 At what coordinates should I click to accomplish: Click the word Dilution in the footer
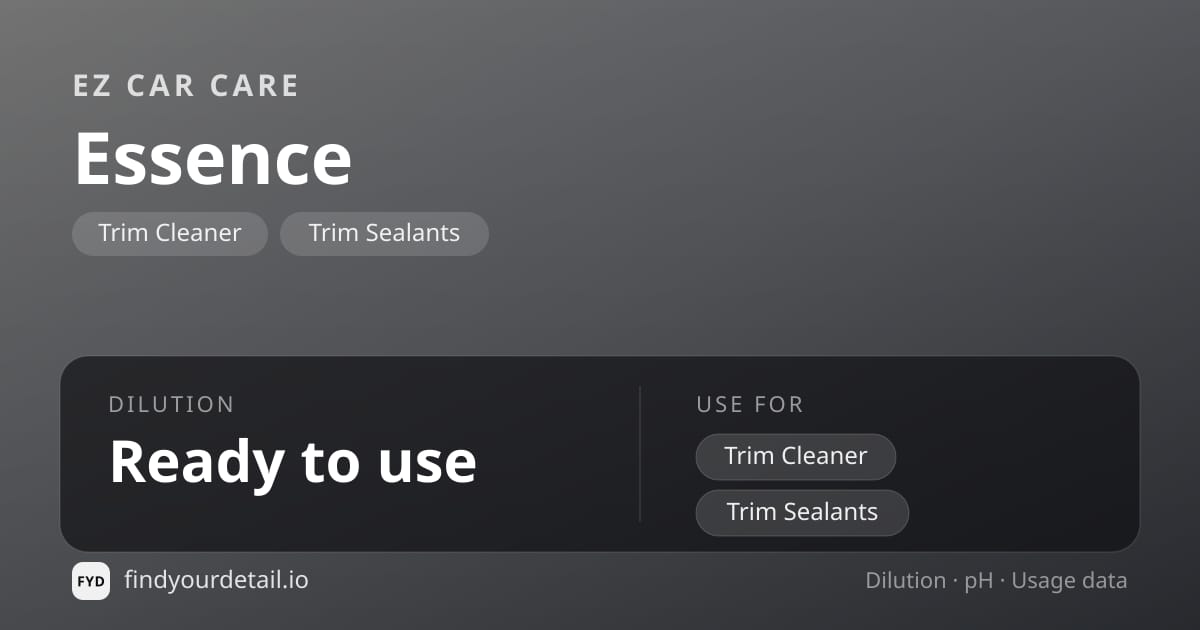[x=906, y=581]
